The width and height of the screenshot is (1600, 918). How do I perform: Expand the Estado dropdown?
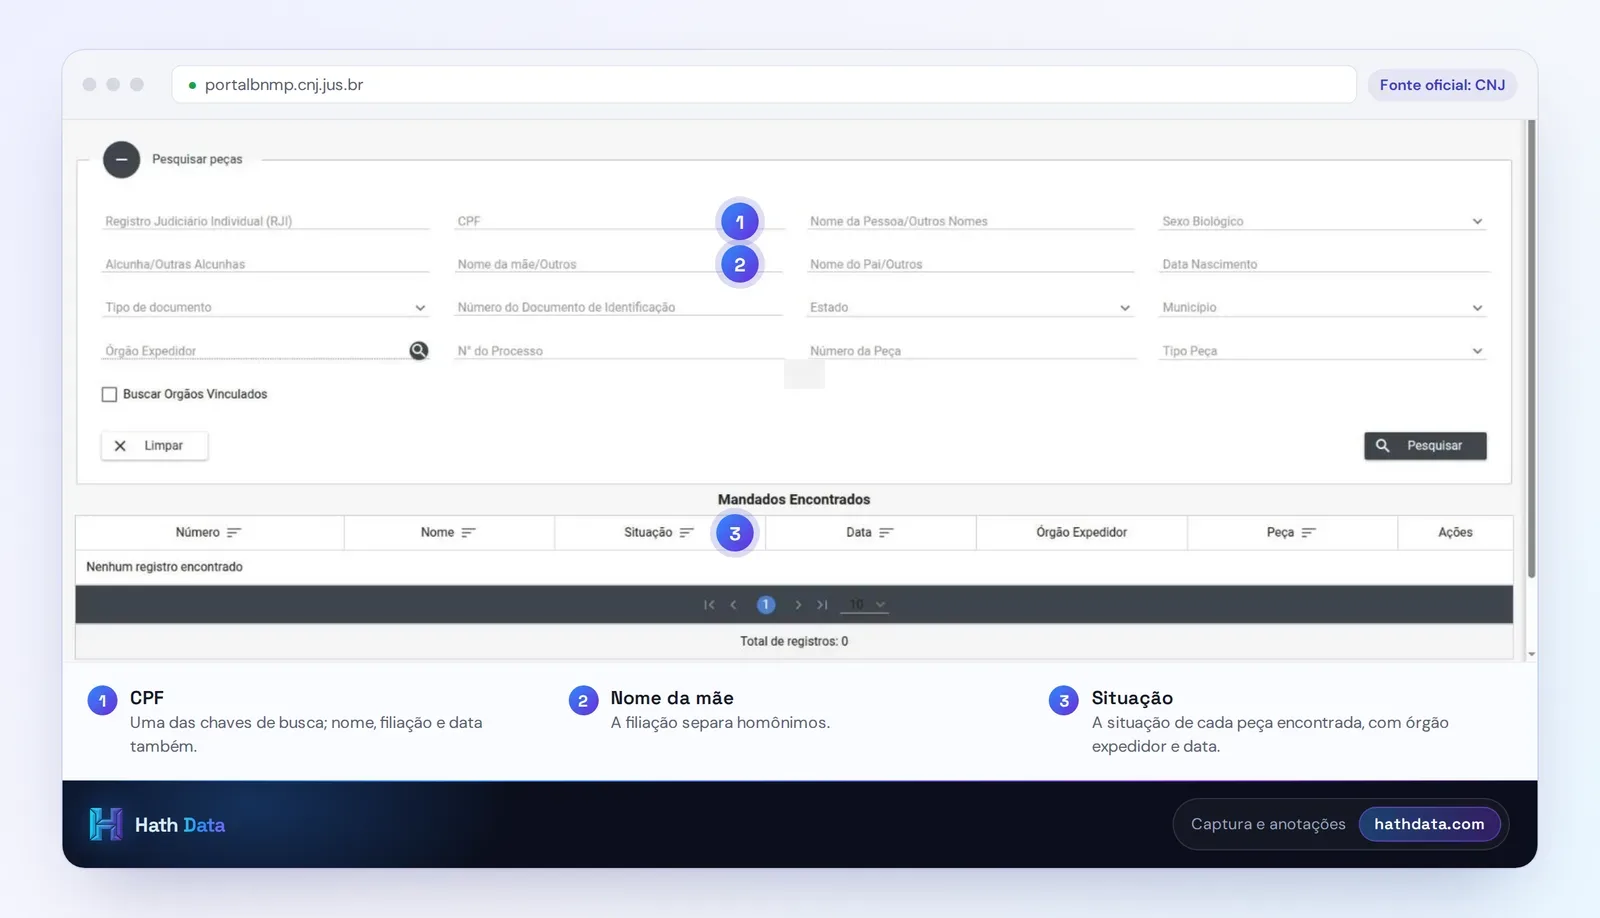point(970,307)
